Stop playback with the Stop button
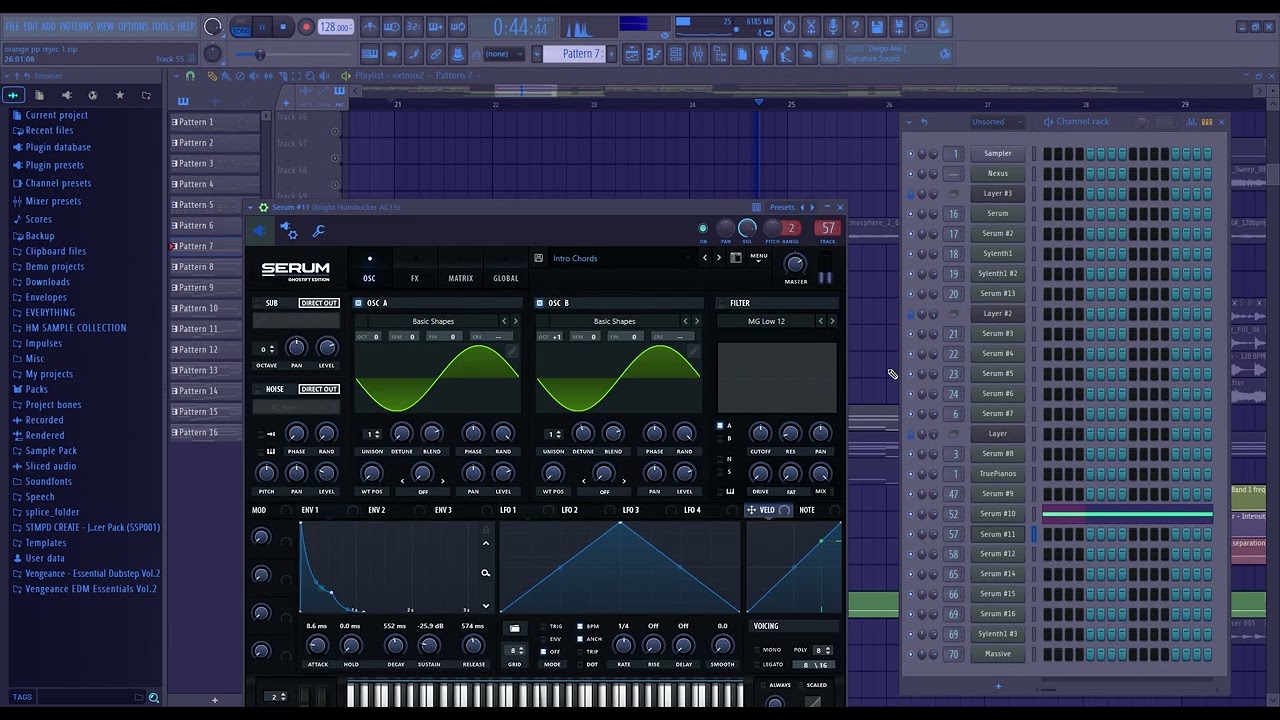This screenshot has width=1280, height=720. point(283,27)
